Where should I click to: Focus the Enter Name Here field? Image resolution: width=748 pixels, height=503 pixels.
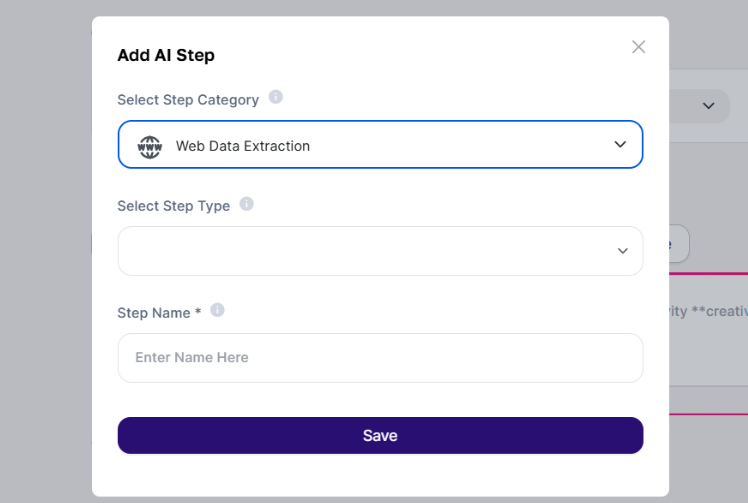[x=380, y=358]
